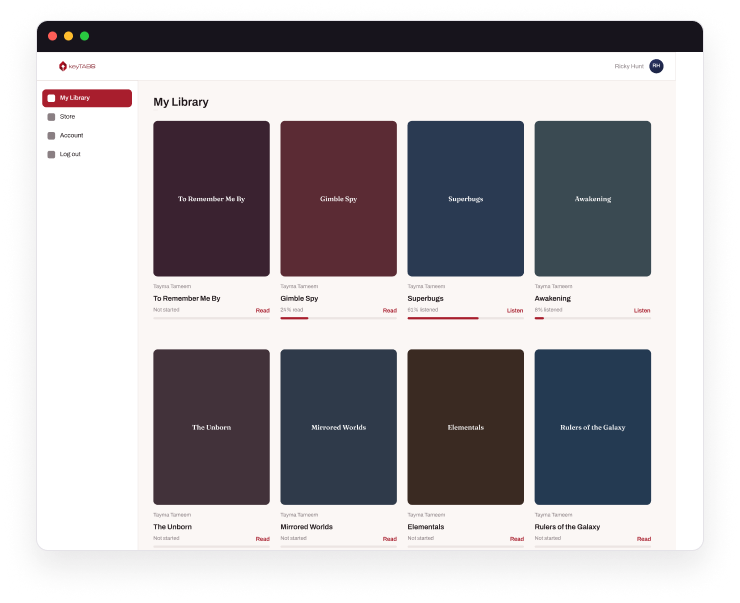Open the Store menu item

tap(87, 117)
